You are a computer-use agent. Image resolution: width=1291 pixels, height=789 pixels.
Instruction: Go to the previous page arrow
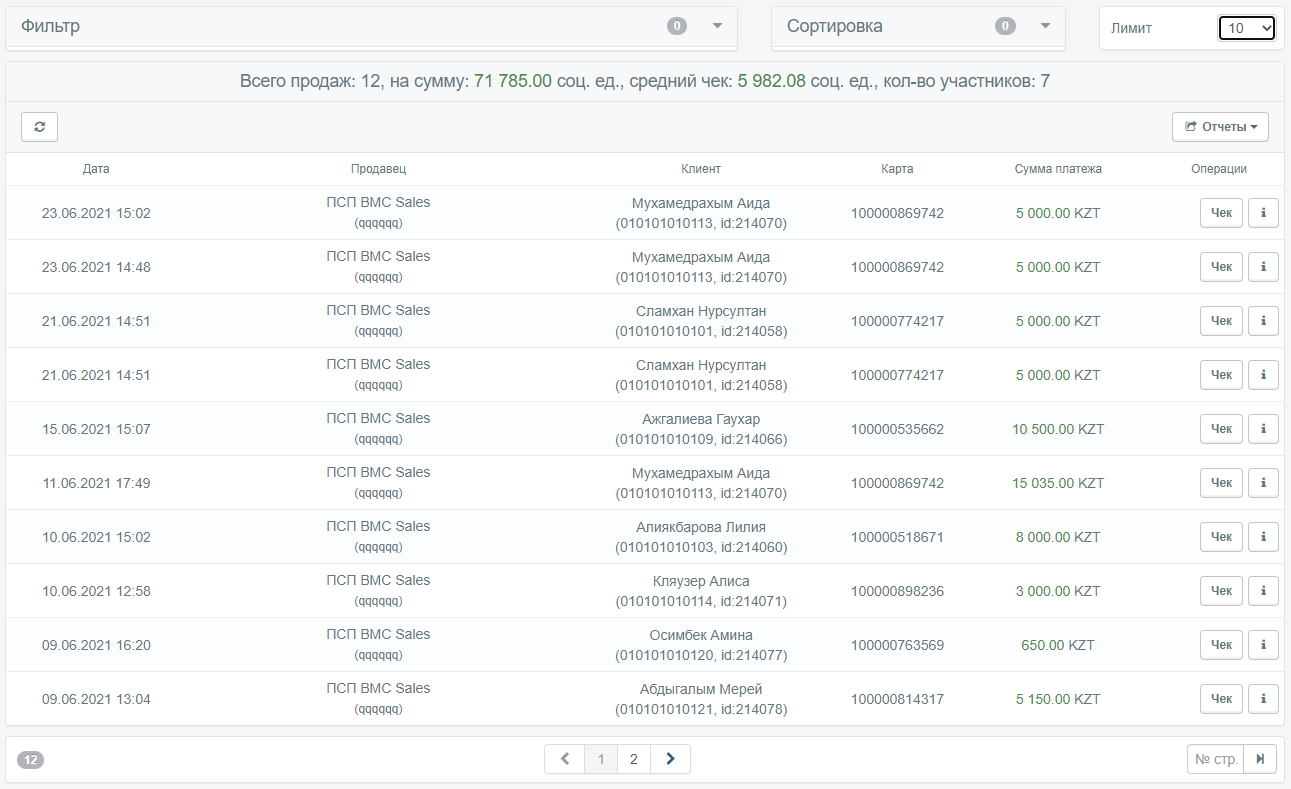[565, 759]
